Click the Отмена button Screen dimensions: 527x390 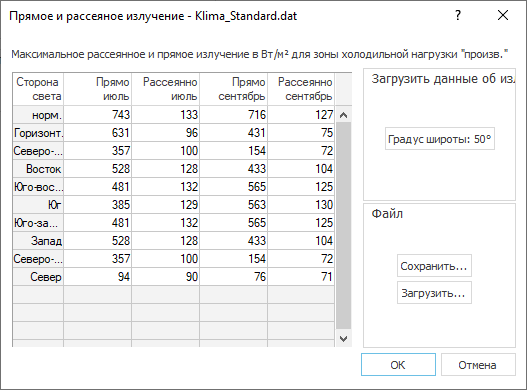pos(478,364)
